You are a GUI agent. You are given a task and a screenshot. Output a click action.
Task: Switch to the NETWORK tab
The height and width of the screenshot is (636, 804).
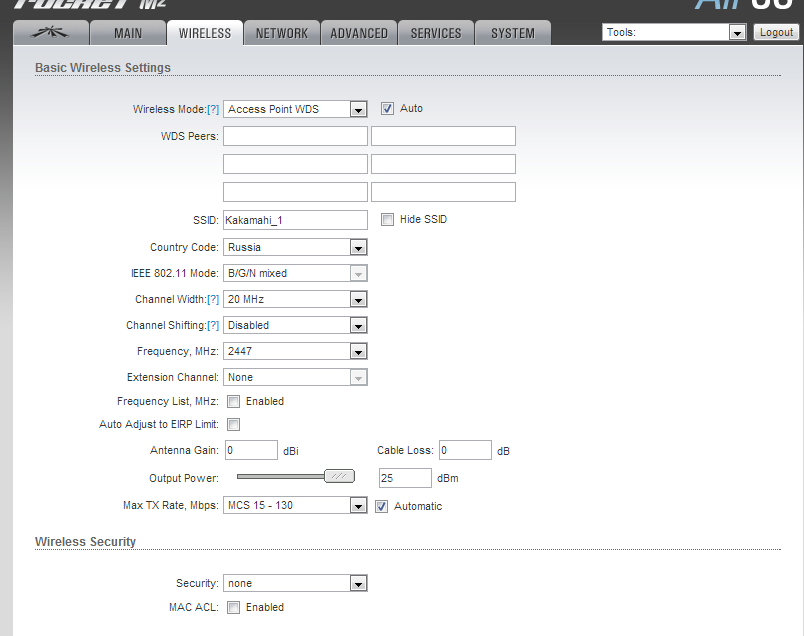282,33
